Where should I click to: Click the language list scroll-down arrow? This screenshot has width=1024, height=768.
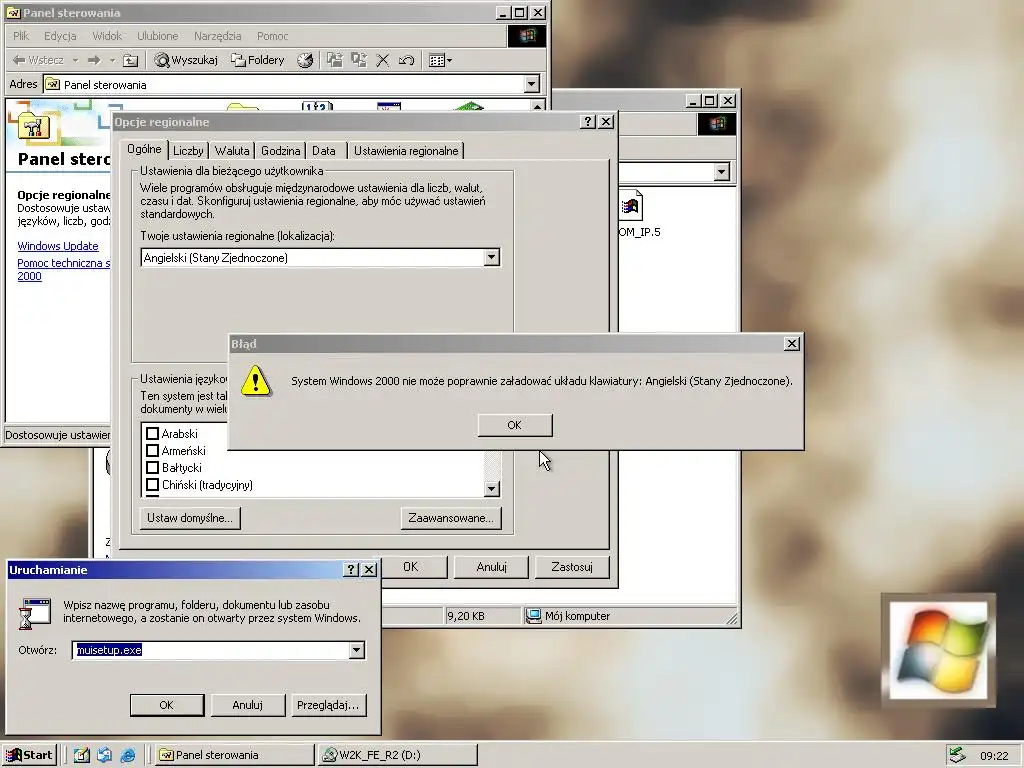[x=492, y=488]
